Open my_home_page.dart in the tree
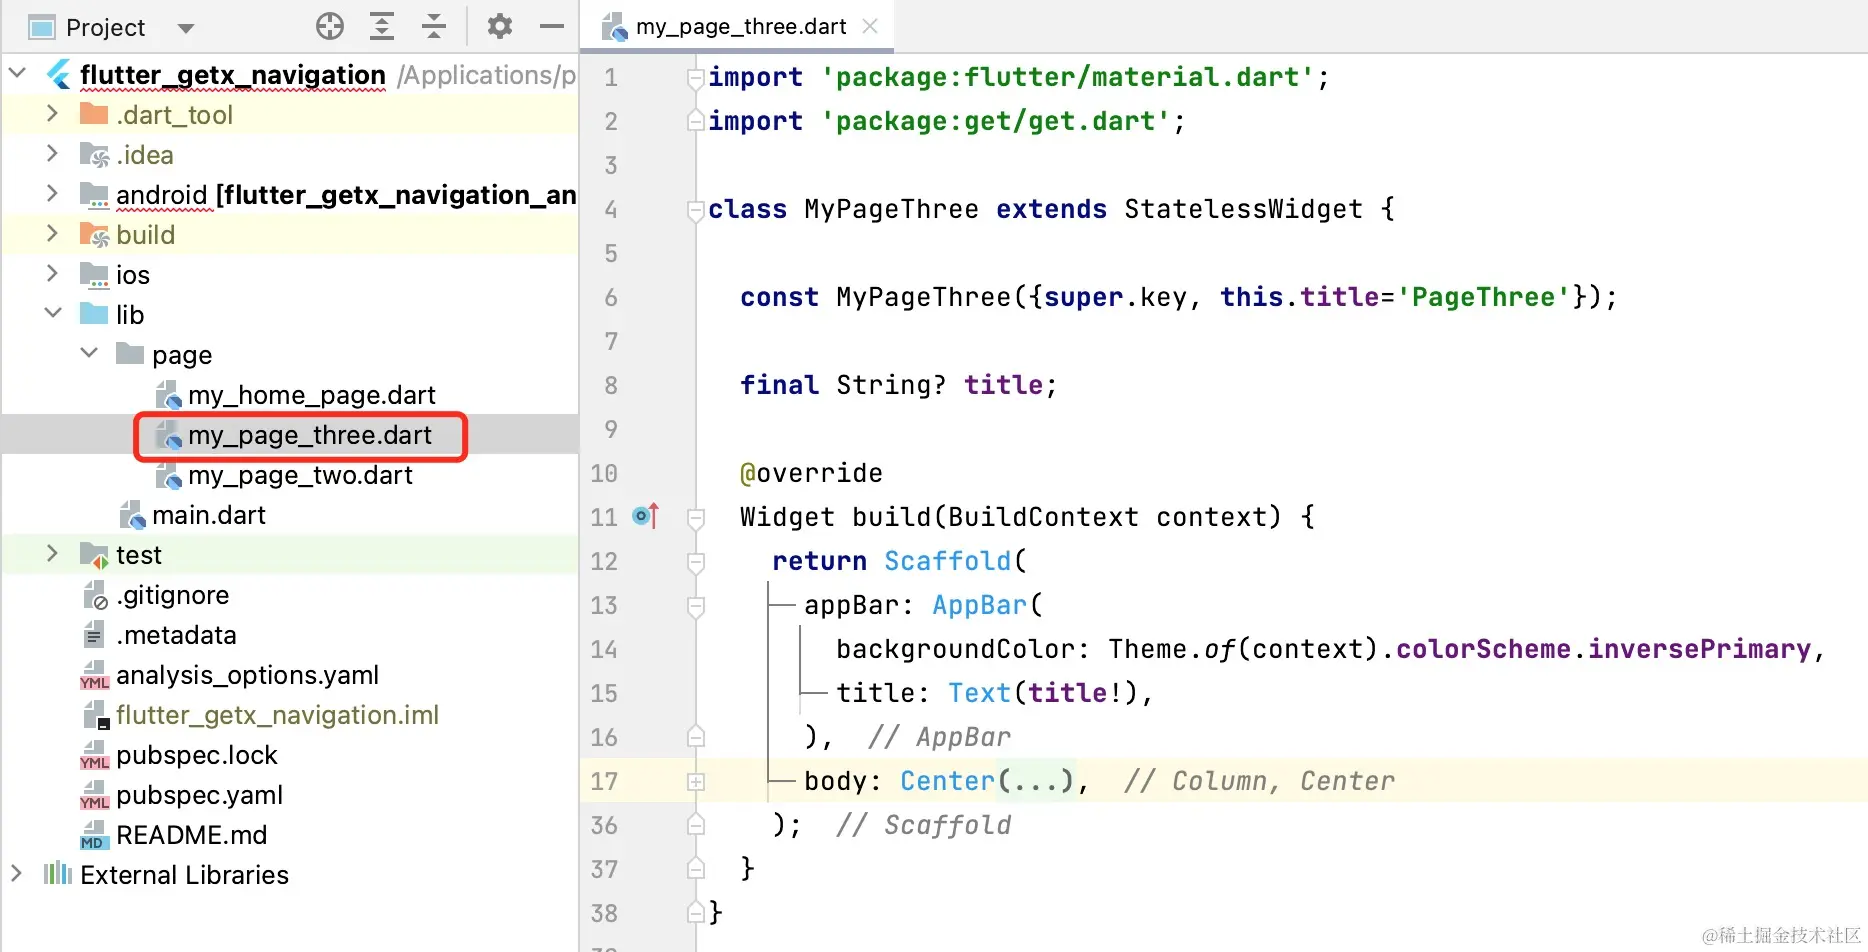Image resolution: width=1868 pixels, height=952 pixels. pyautogui.click(x=311, y=395)
